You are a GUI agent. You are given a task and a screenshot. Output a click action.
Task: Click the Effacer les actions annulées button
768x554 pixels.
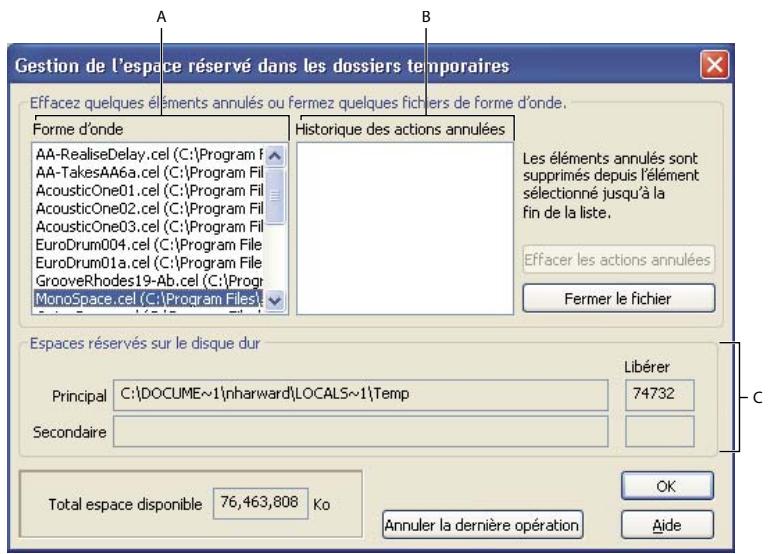coord(619,260)
